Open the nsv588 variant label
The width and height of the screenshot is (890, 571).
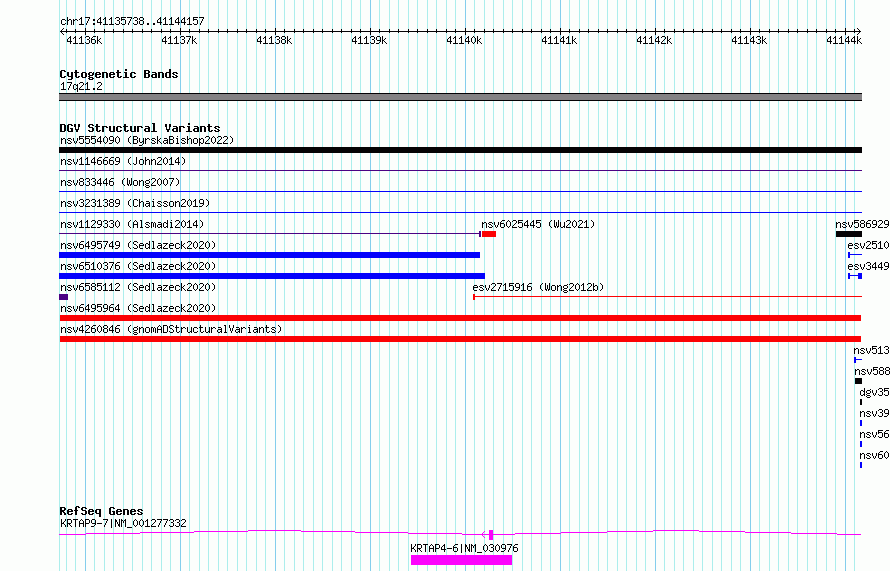pos(871,371)
